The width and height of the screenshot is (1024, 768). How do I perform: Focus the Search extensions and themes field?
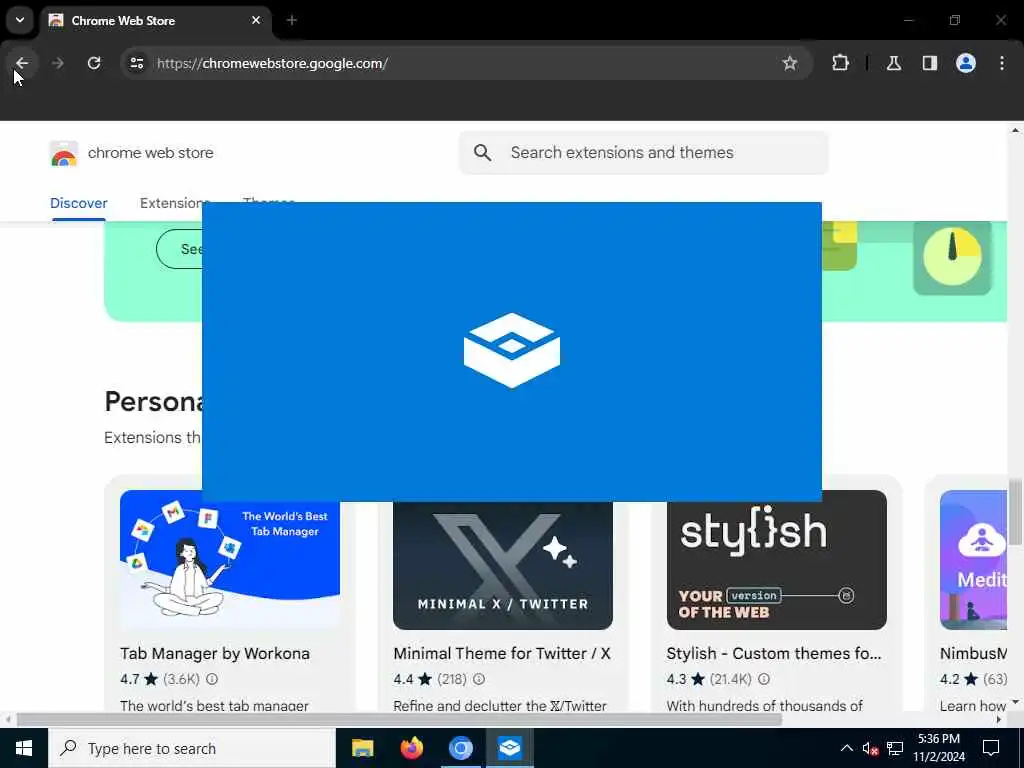643,153
